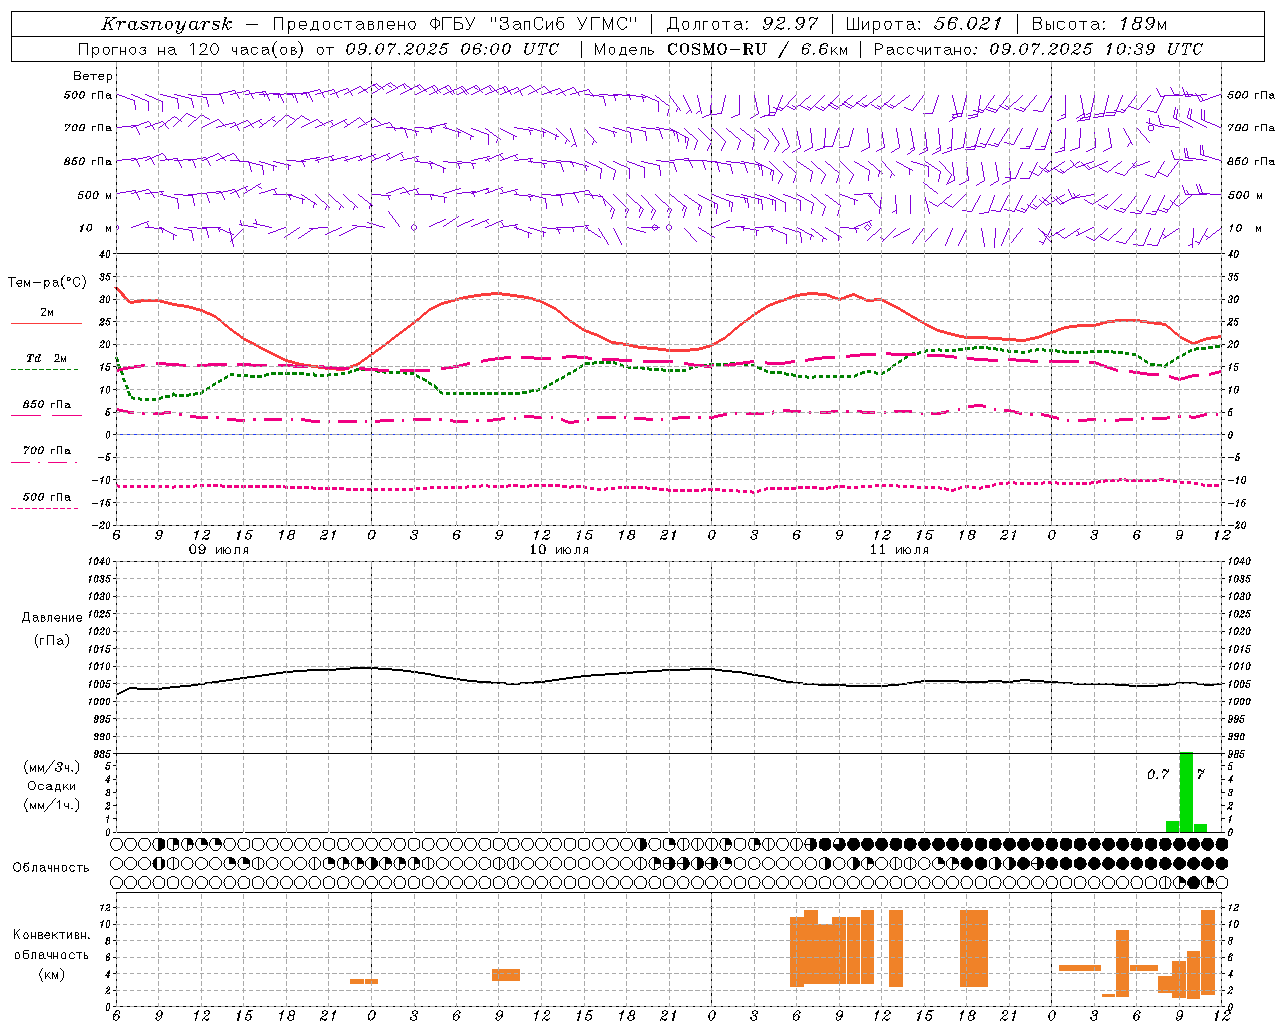Click the last orange convective cloud bar

1208,953
